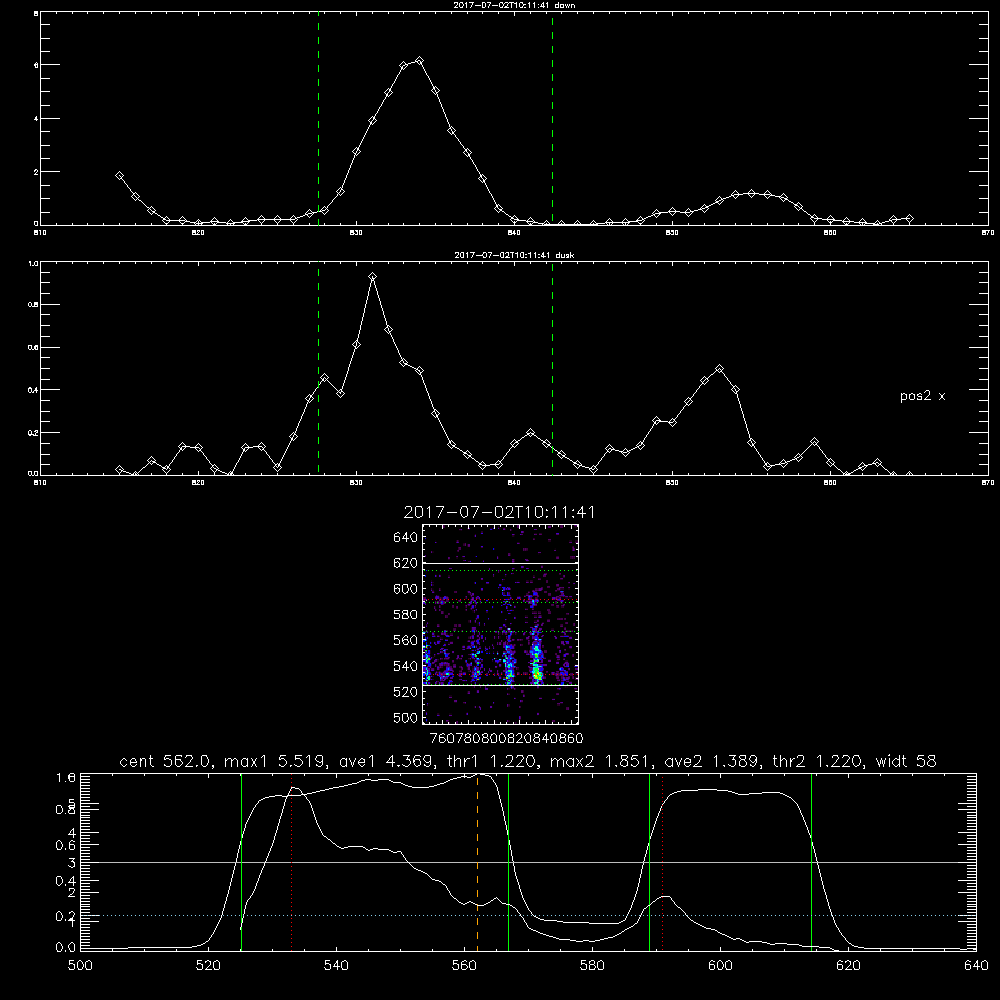The image size is (1000, 1000).
Task: Click the left green dashed line in dusk plot
Action: click(x=318, y=369)
